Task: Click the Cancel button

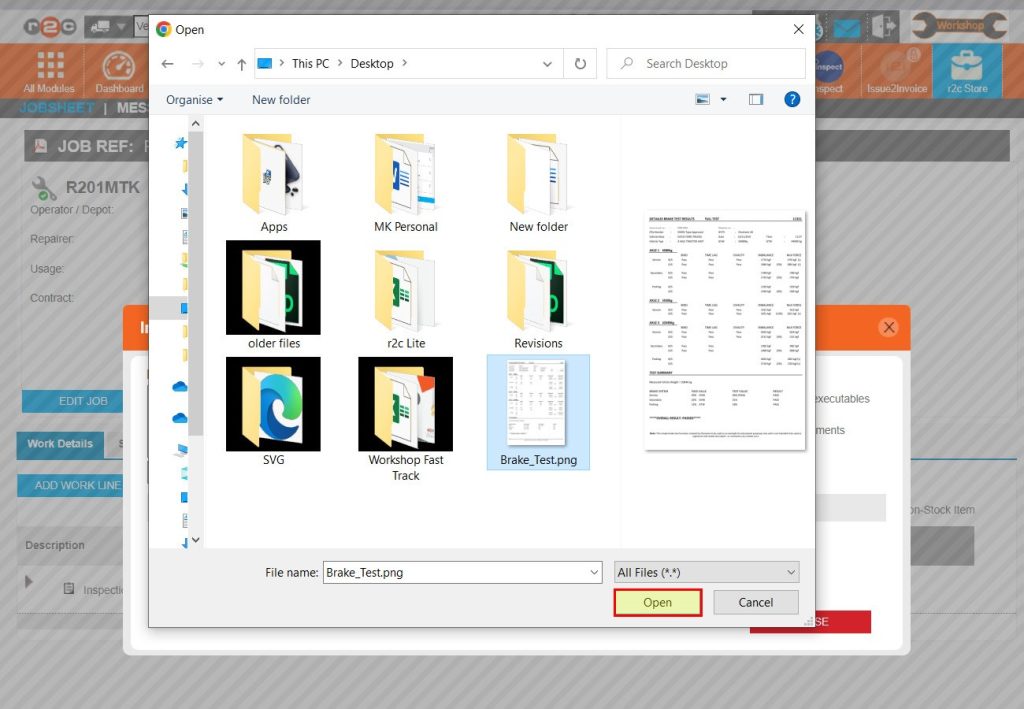Action: click(x=755, y=602)
